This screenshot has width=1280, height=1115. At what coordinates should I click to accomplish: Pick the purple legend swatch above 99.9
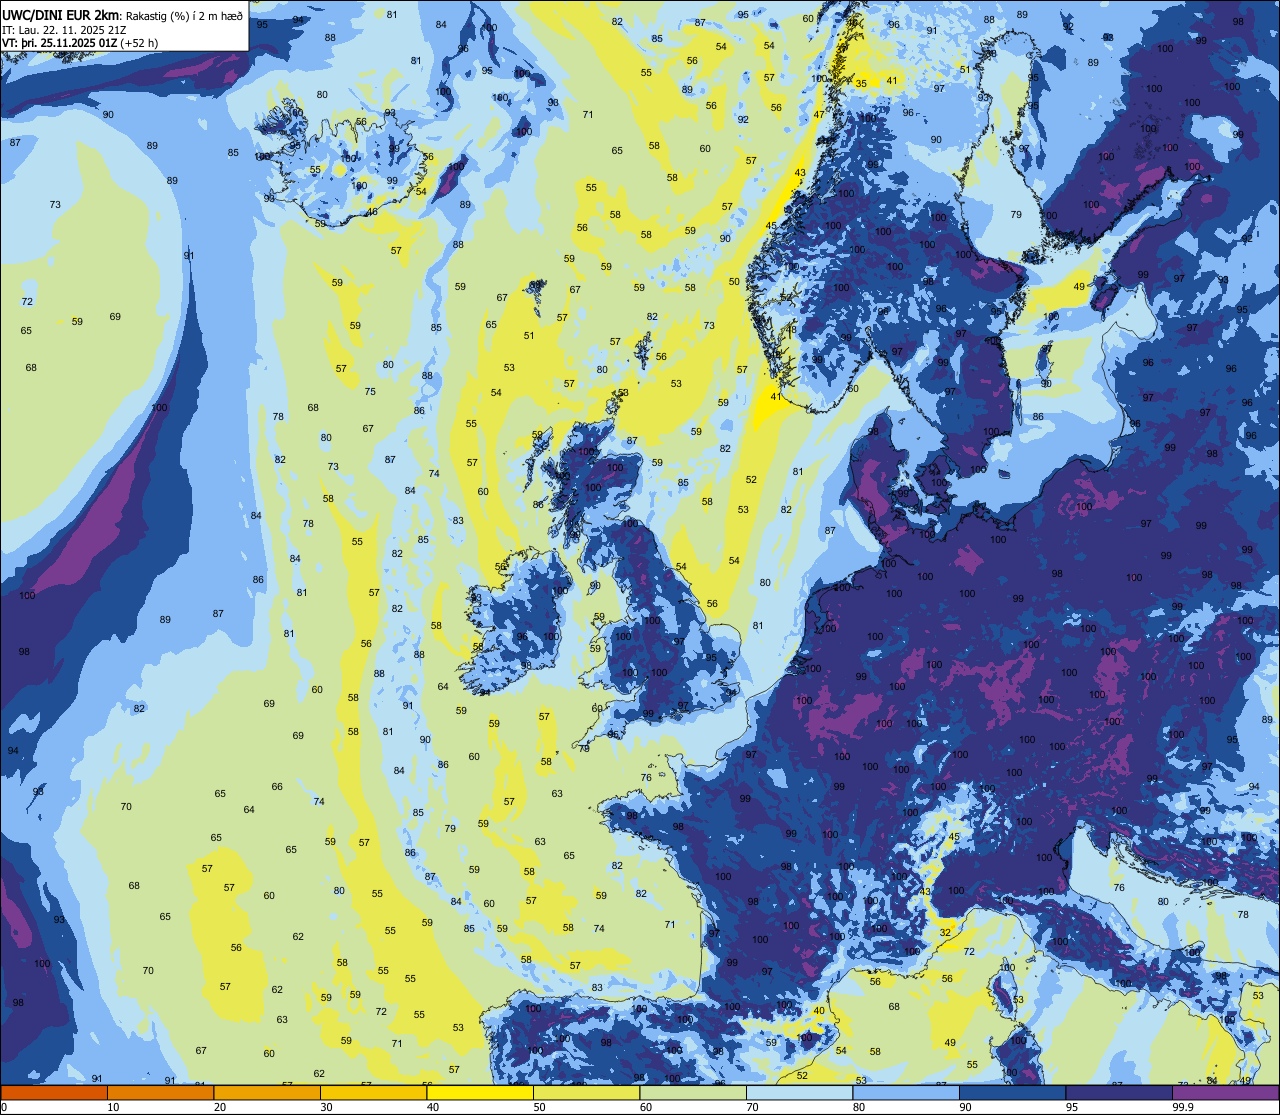click(1225, 1092)
